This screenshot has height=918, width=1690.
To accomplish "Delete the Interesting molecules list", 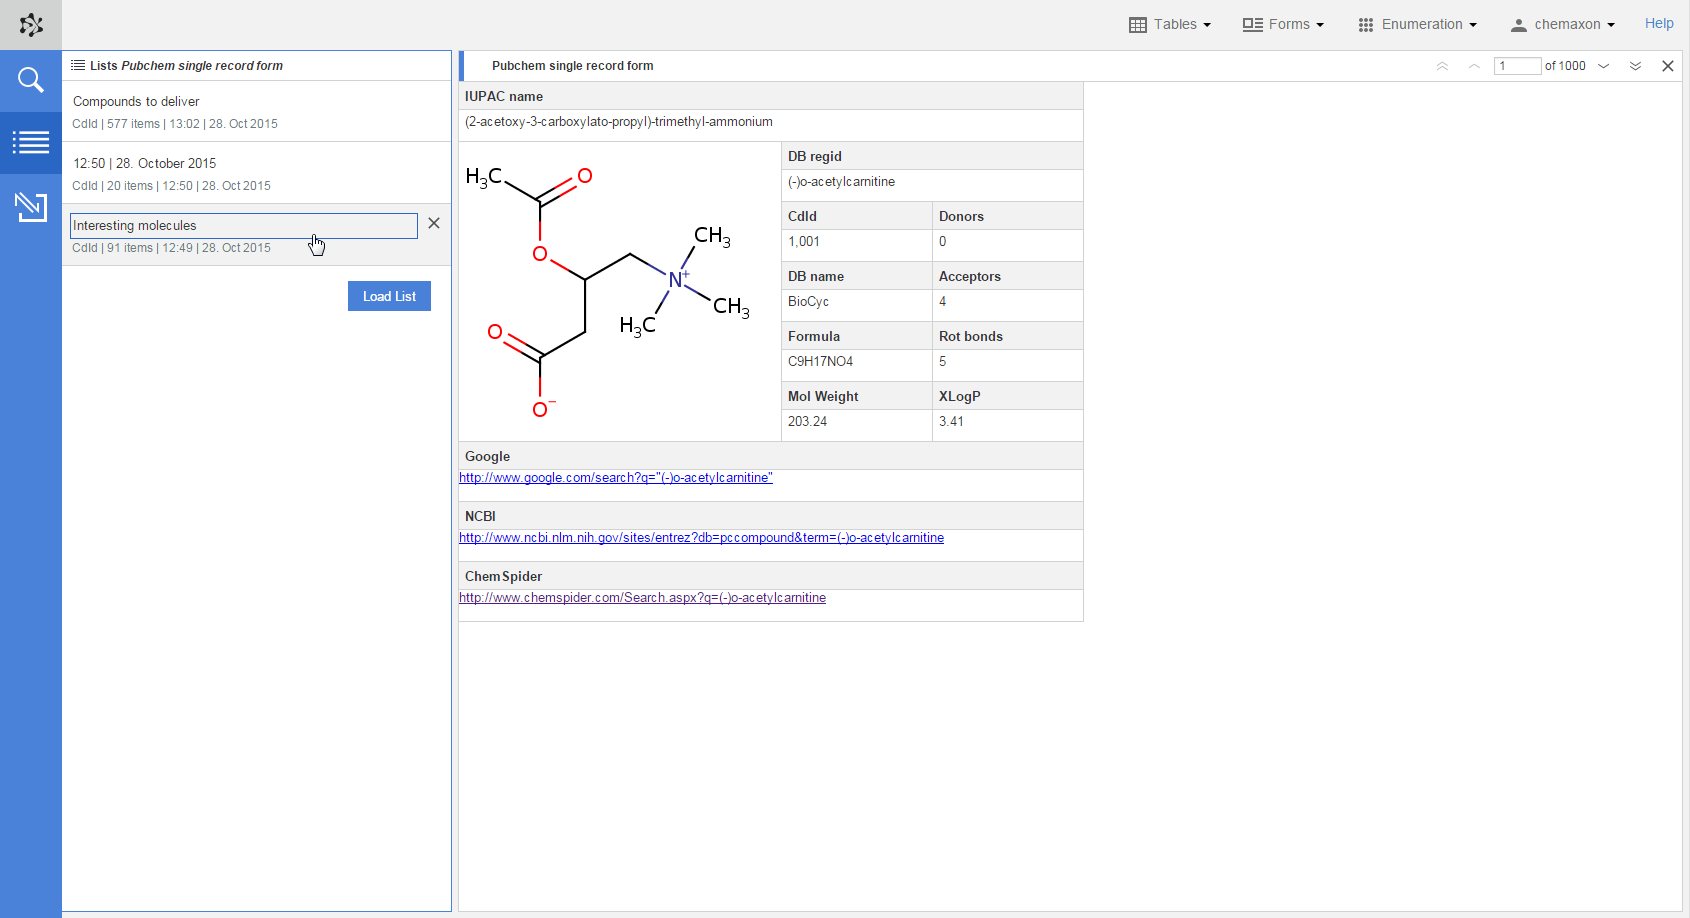I will [x=434, y=223].
